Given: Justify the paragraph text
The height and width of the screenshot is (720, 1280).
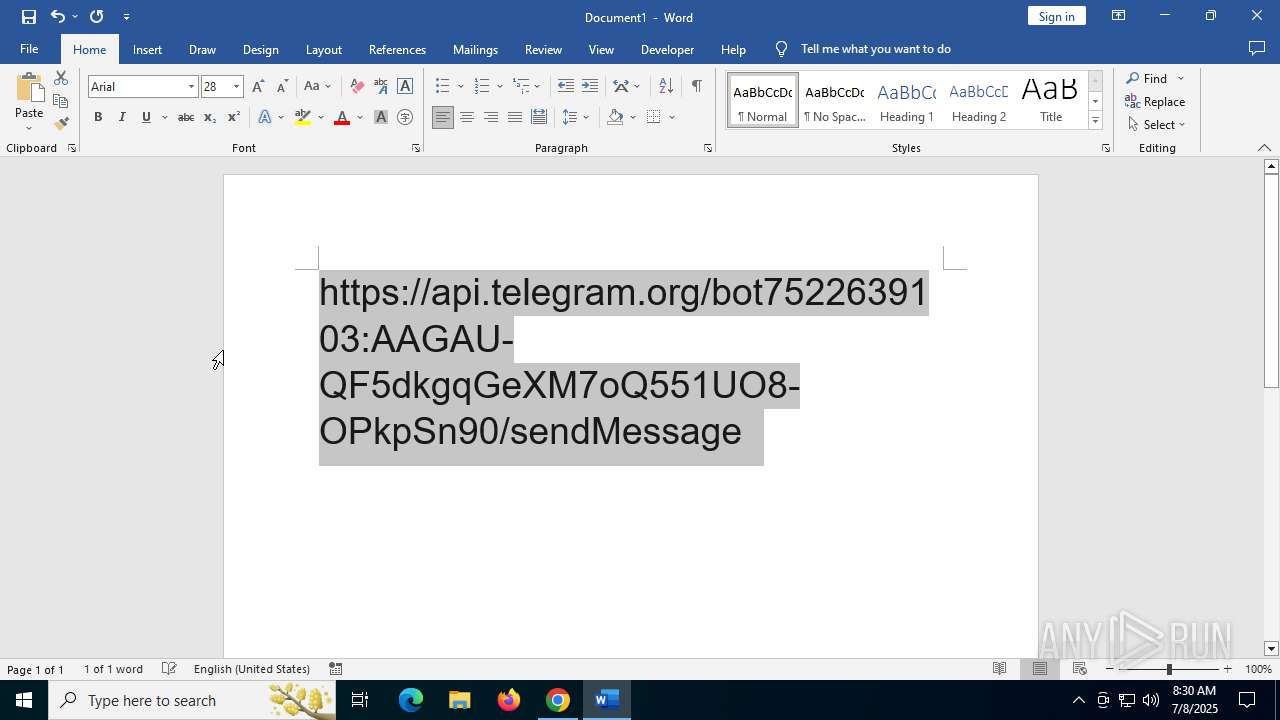Looking at the screenshot, I should 515,118.
